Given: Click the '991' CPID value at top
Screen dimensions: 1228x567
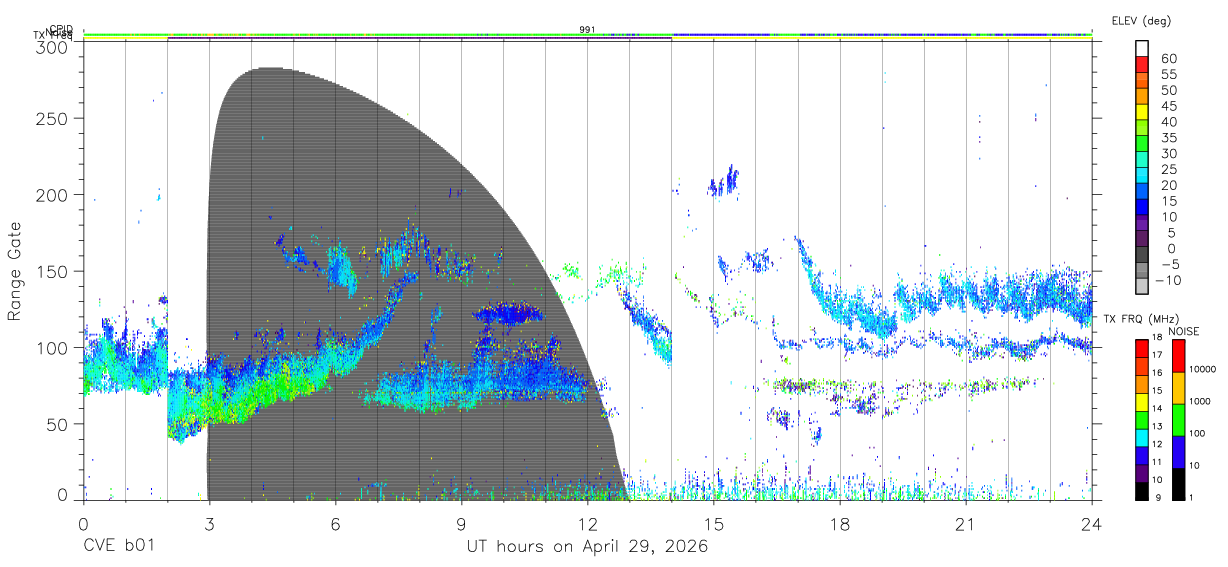Looking at the screenshot, I should [x=587, y=29].
